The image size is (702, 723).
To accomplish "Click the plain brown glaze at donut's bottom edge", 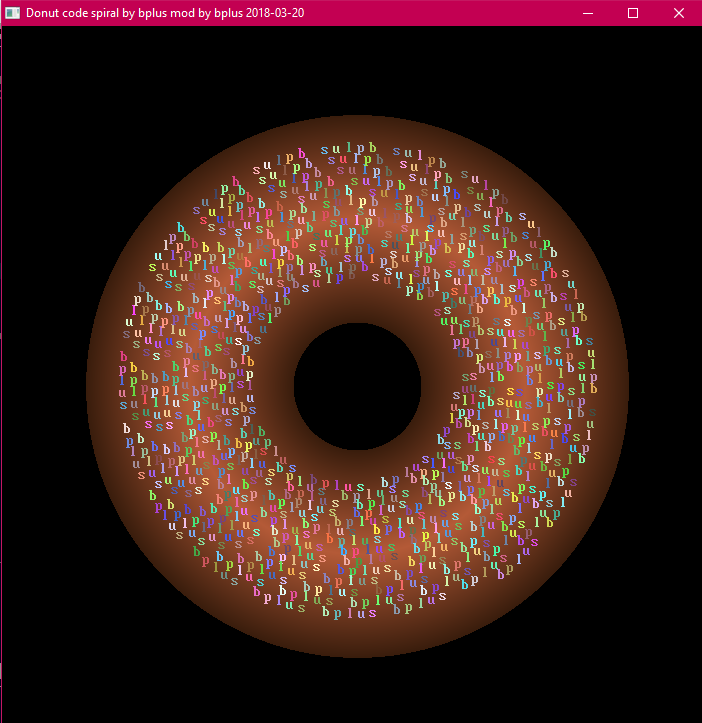I will pyautogui.click(x=357, y=640).
